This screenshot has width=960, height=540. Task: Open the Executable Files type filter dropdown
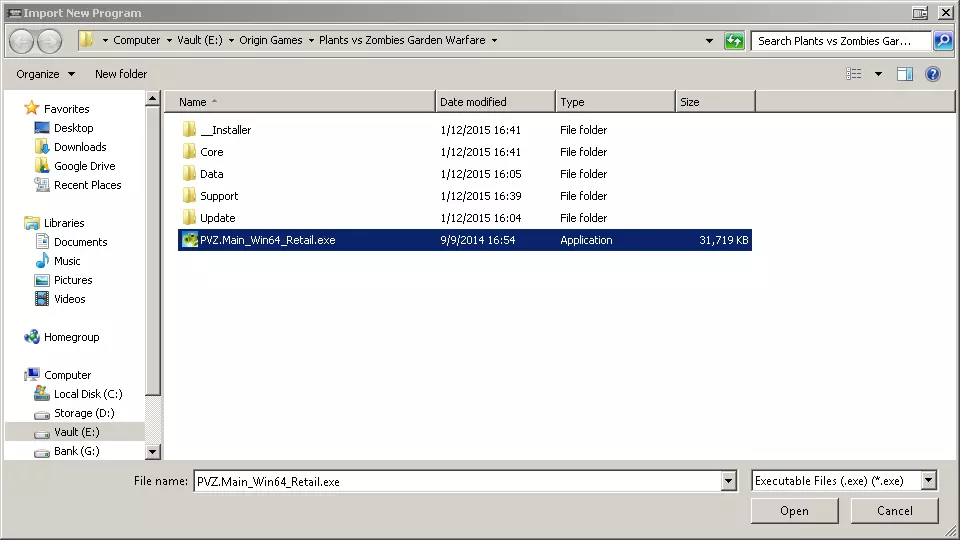point(928,481)
